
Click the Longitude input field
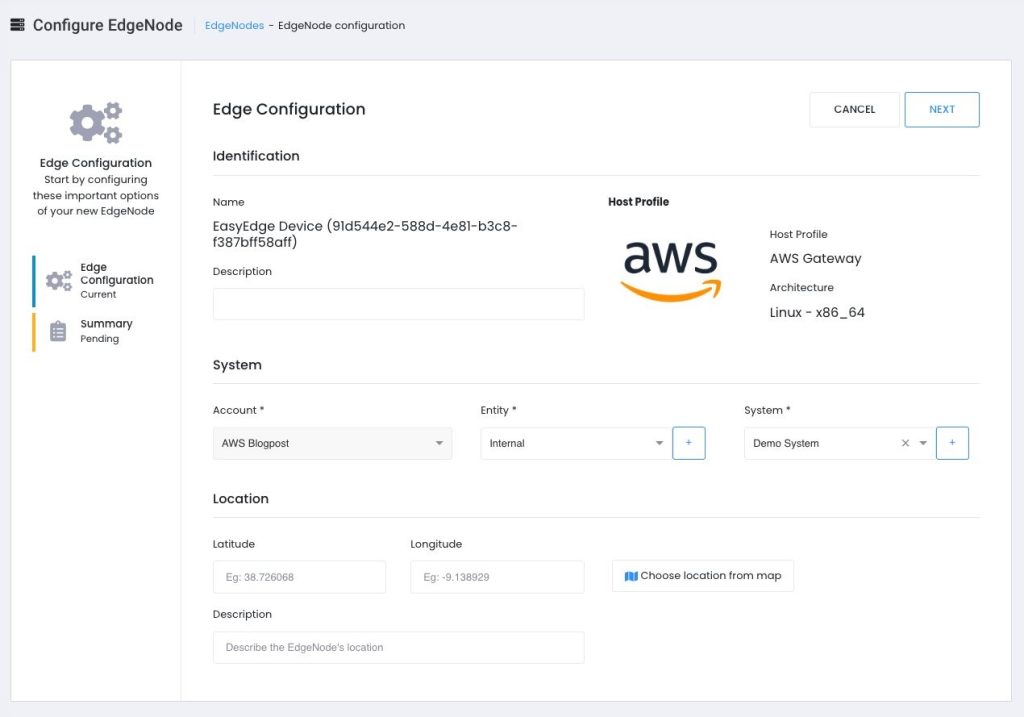tap(497, 577)
